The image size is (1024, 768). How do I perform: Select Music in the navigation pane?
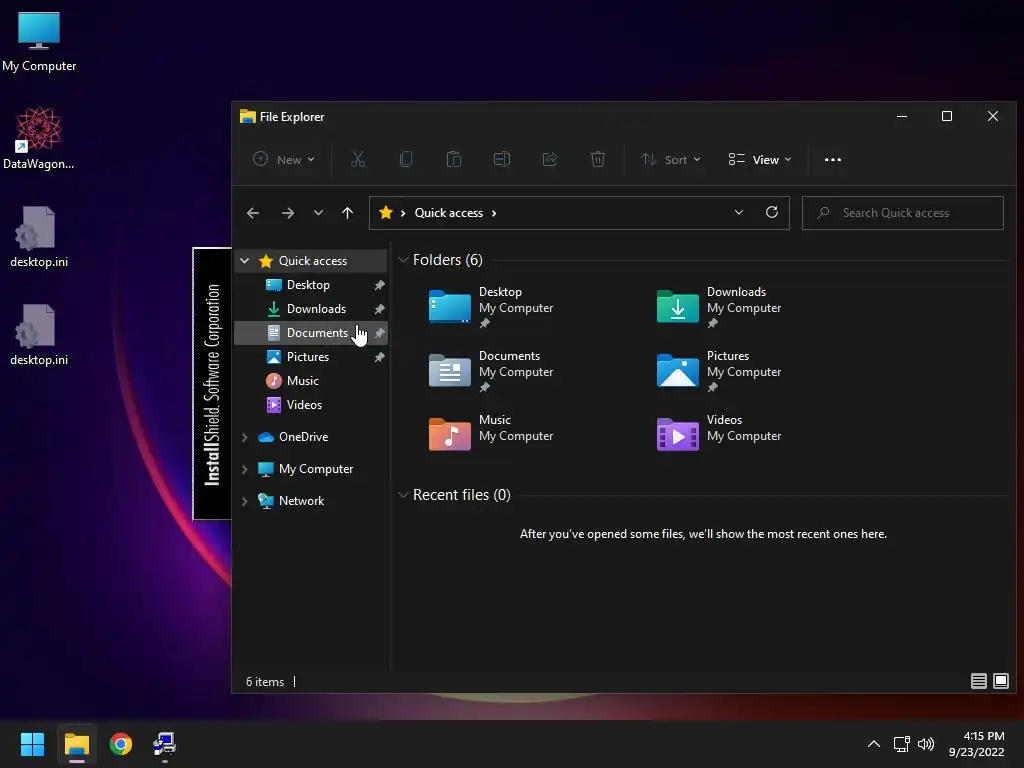[x=311, y=381]
